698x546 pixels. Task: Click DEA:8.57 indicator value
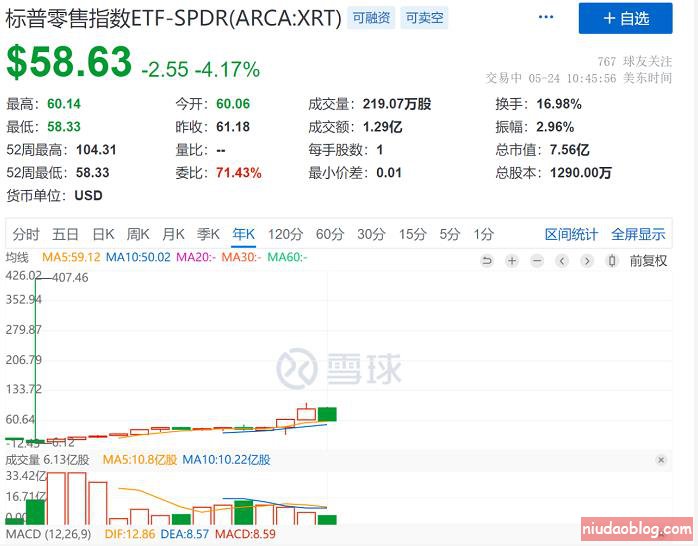point(184,534)
